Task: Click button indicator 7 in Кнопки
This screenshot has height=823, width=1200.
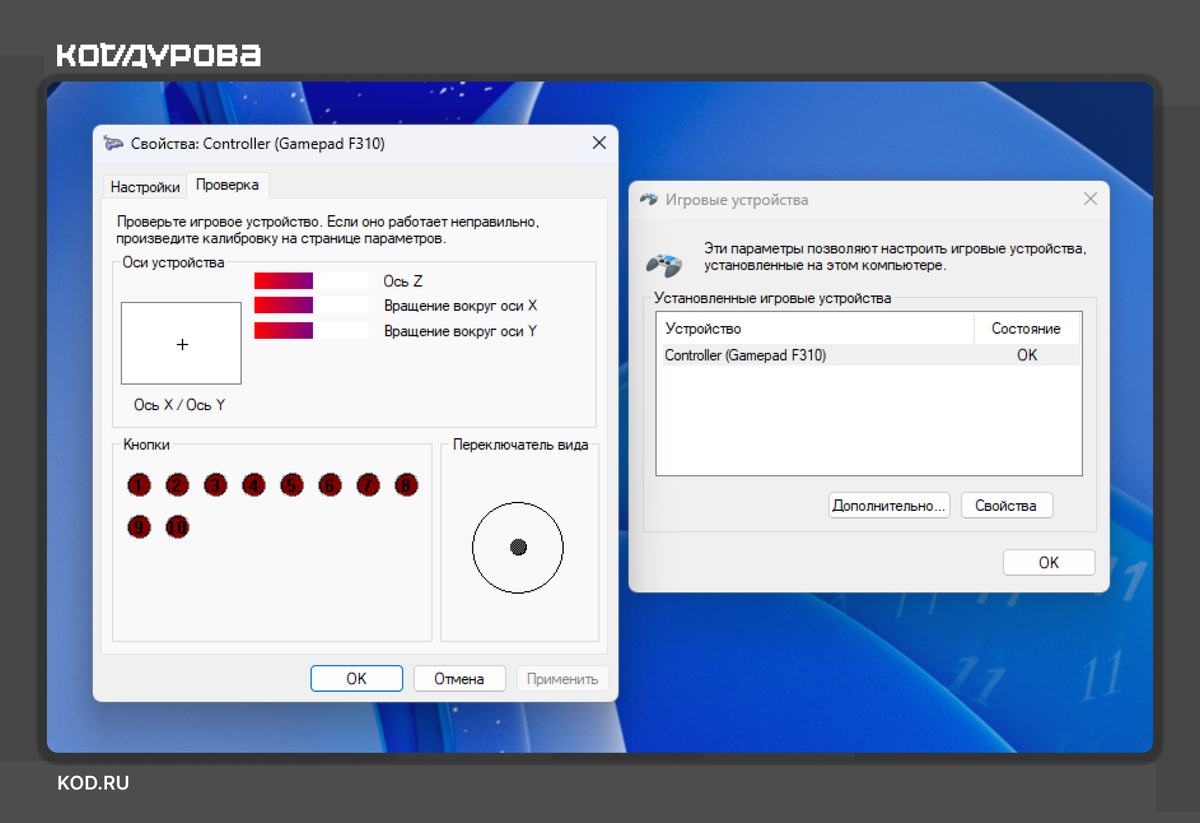Action: click(x=368, y=486)
